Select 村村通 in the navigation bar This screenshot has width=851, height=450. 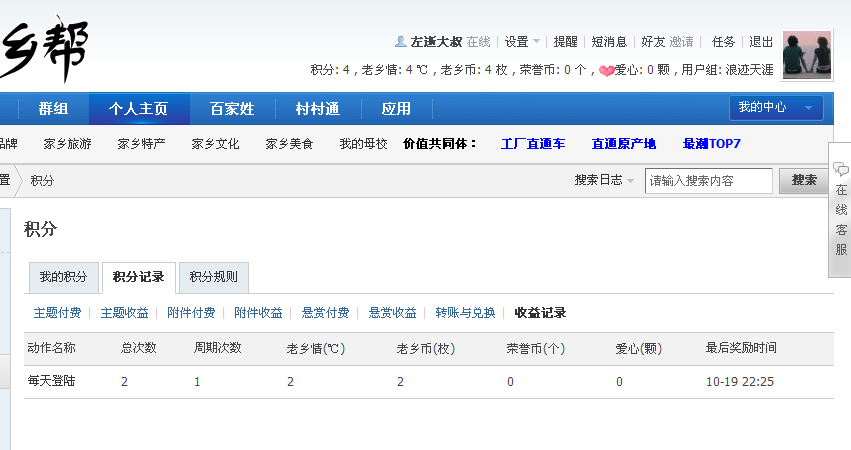pyautogui.click(x=317, y=109)
